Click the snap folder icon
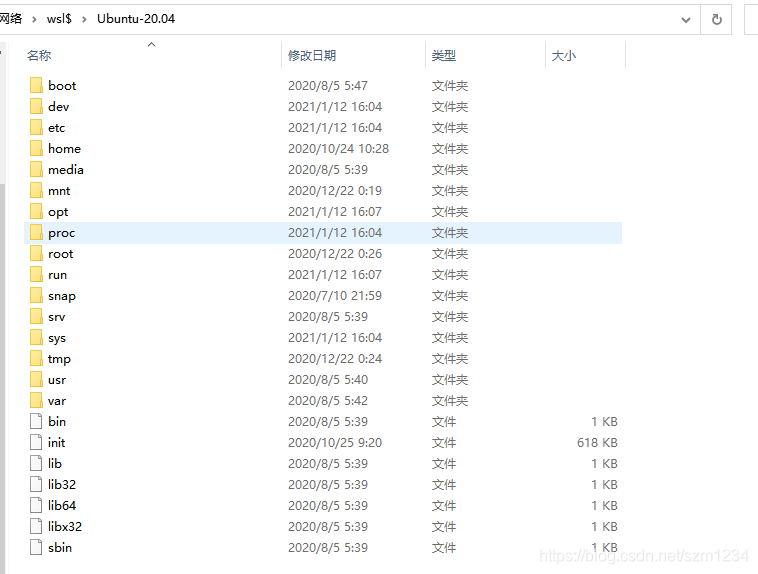758x574 pixels. click(36, 295)
